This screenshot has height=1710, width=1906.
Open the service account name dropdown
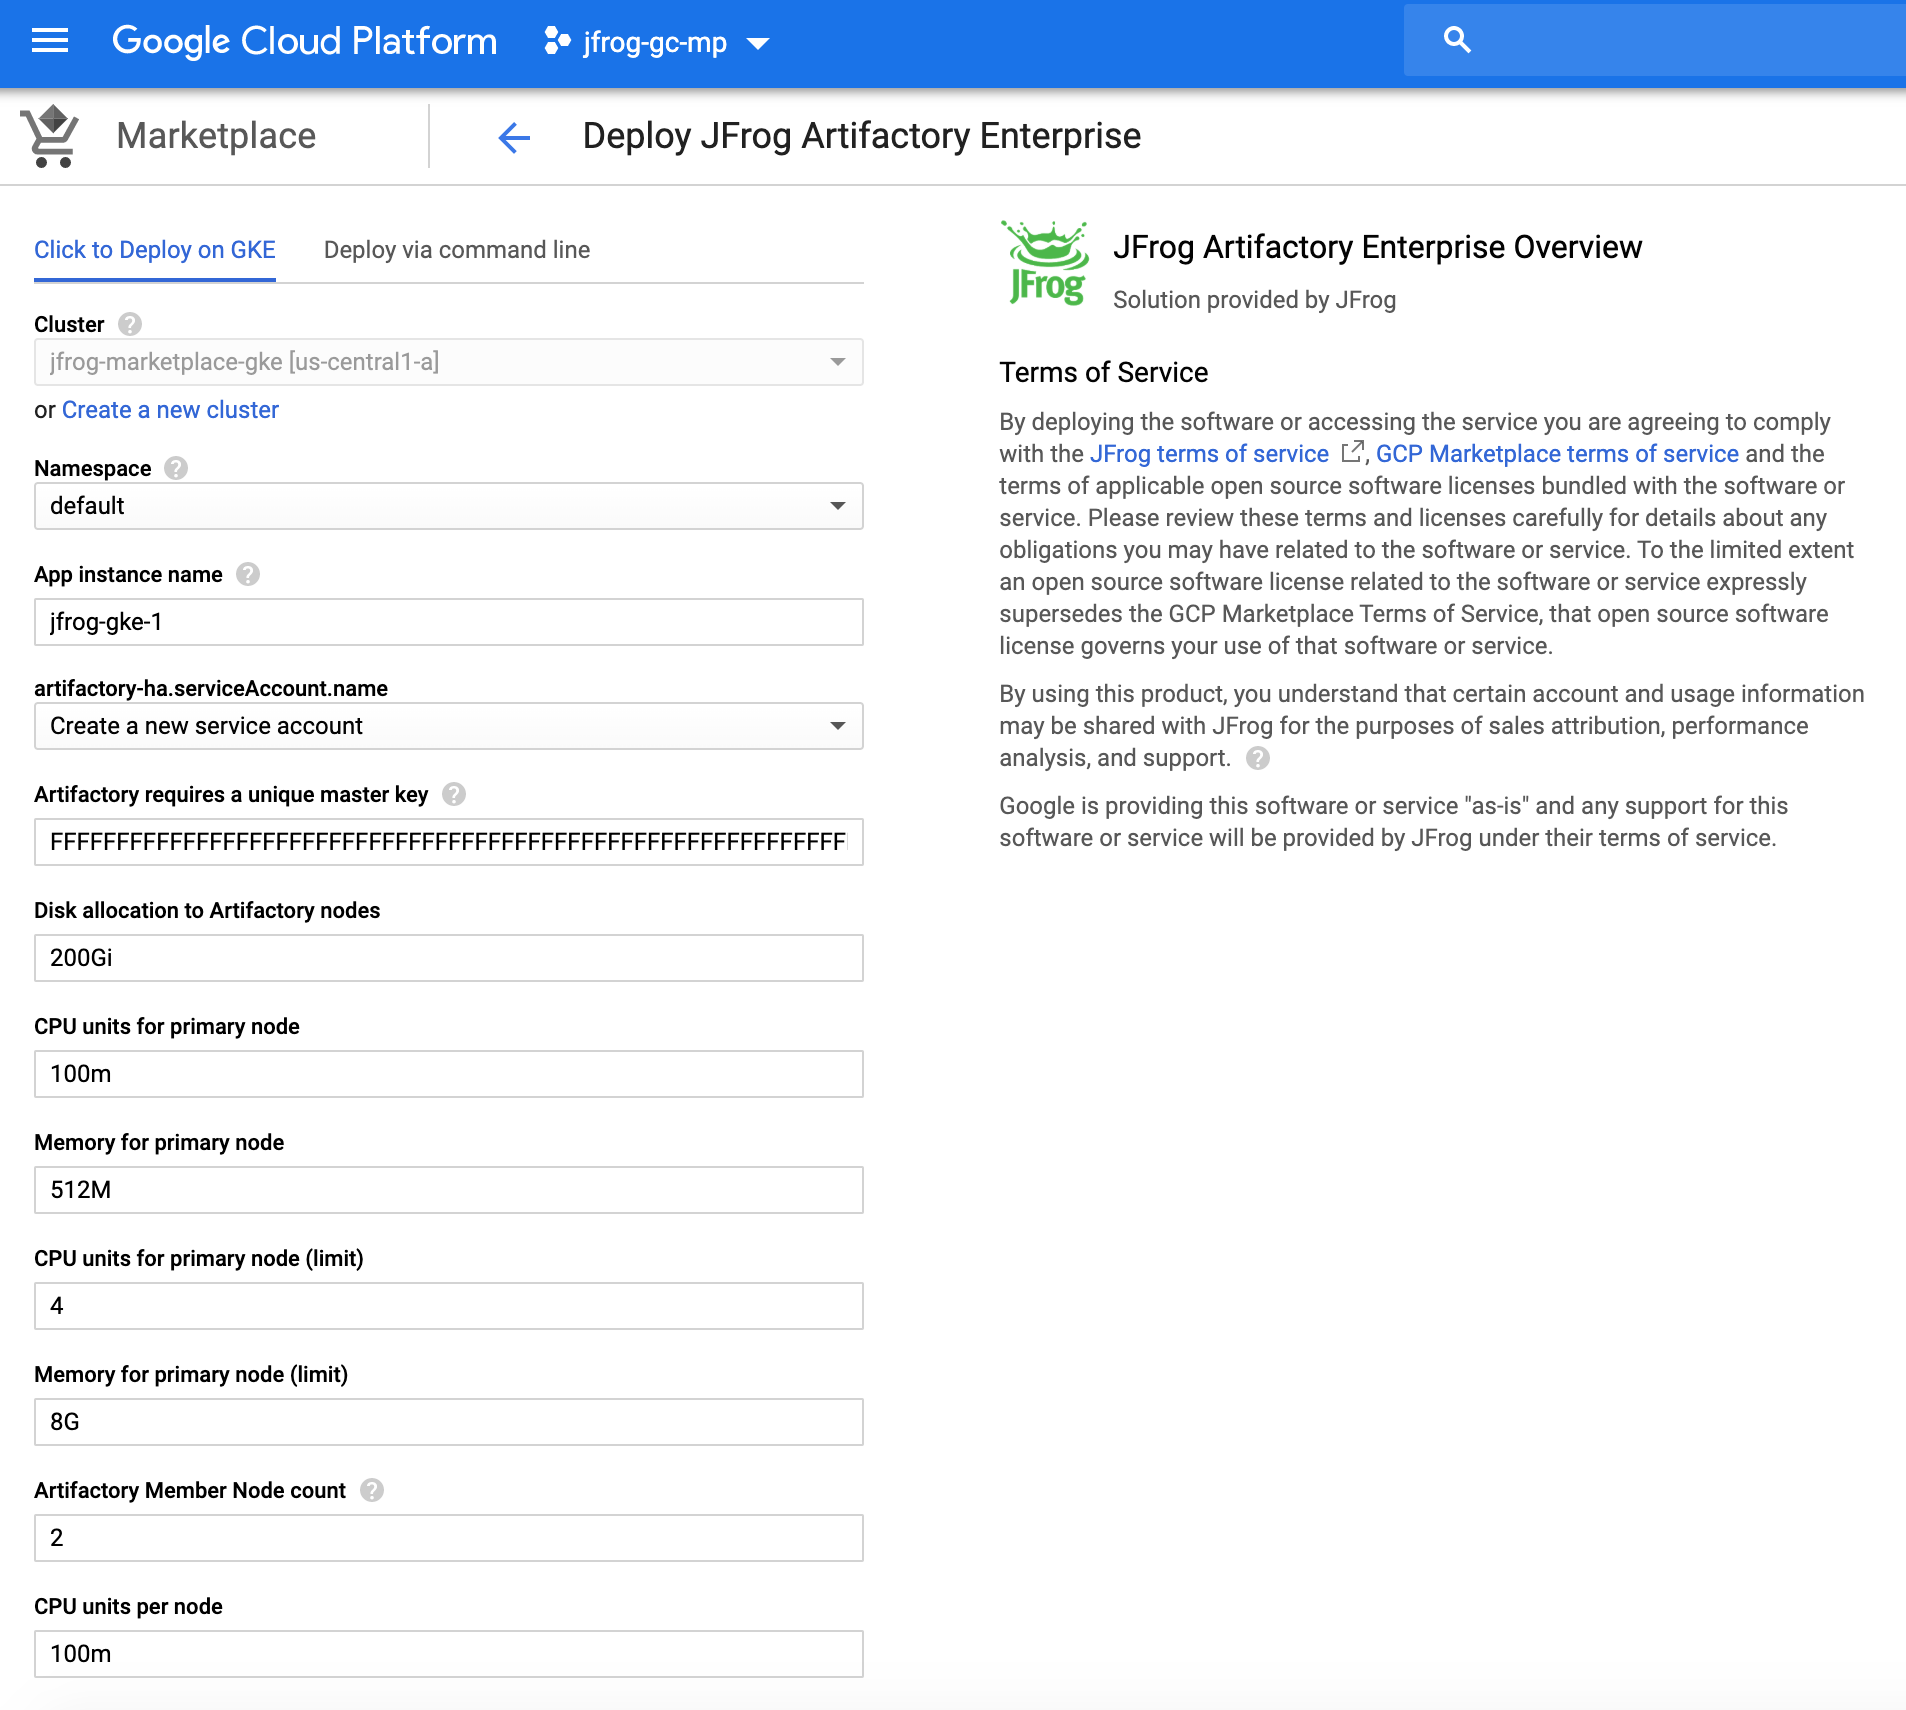(x=448, y=726)
